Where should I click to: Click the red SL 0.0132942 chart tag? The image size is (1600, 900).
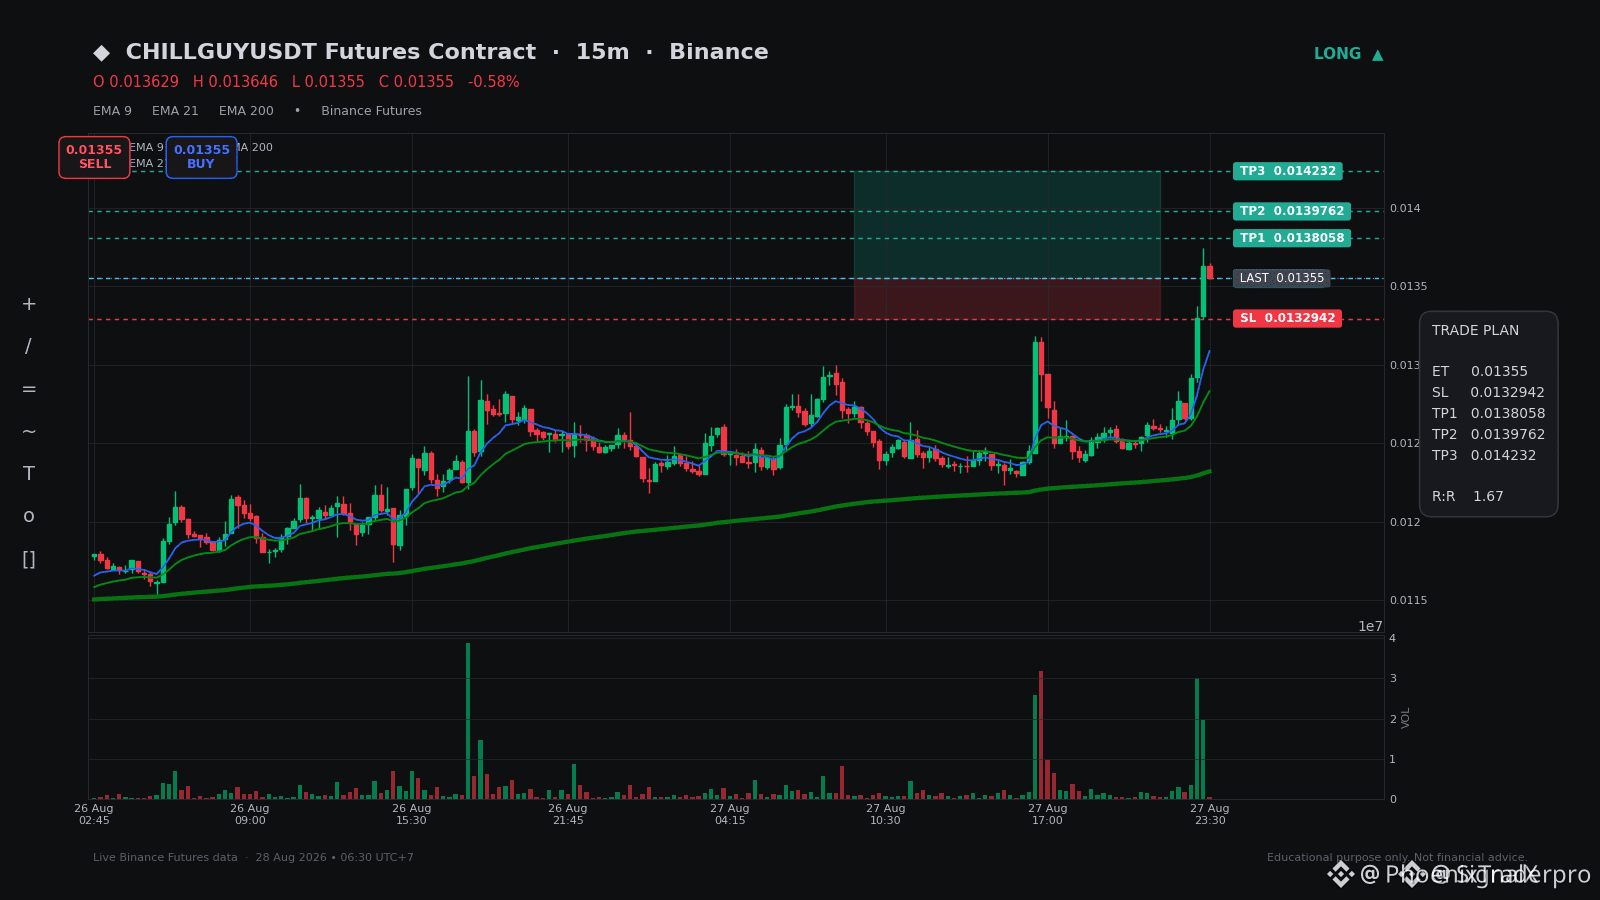1288,318
